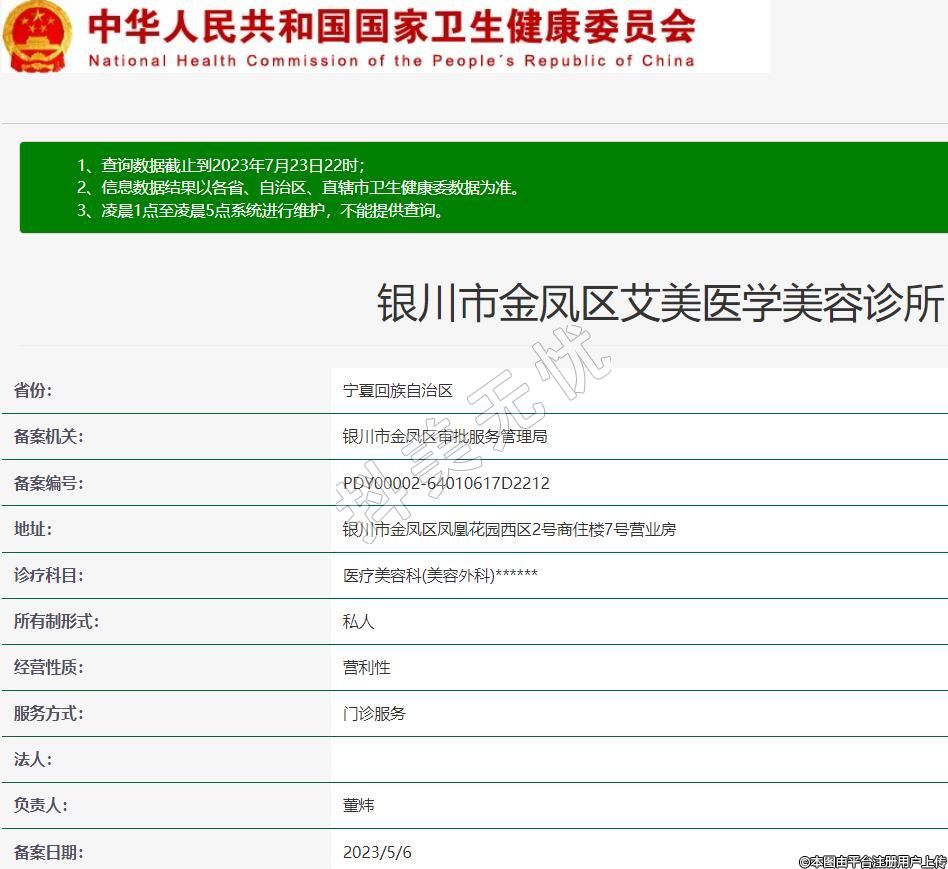This screenshot has height=869, width=948.
Task: Click the system maintenance hours notice
Action: click(x=260, y=211)
